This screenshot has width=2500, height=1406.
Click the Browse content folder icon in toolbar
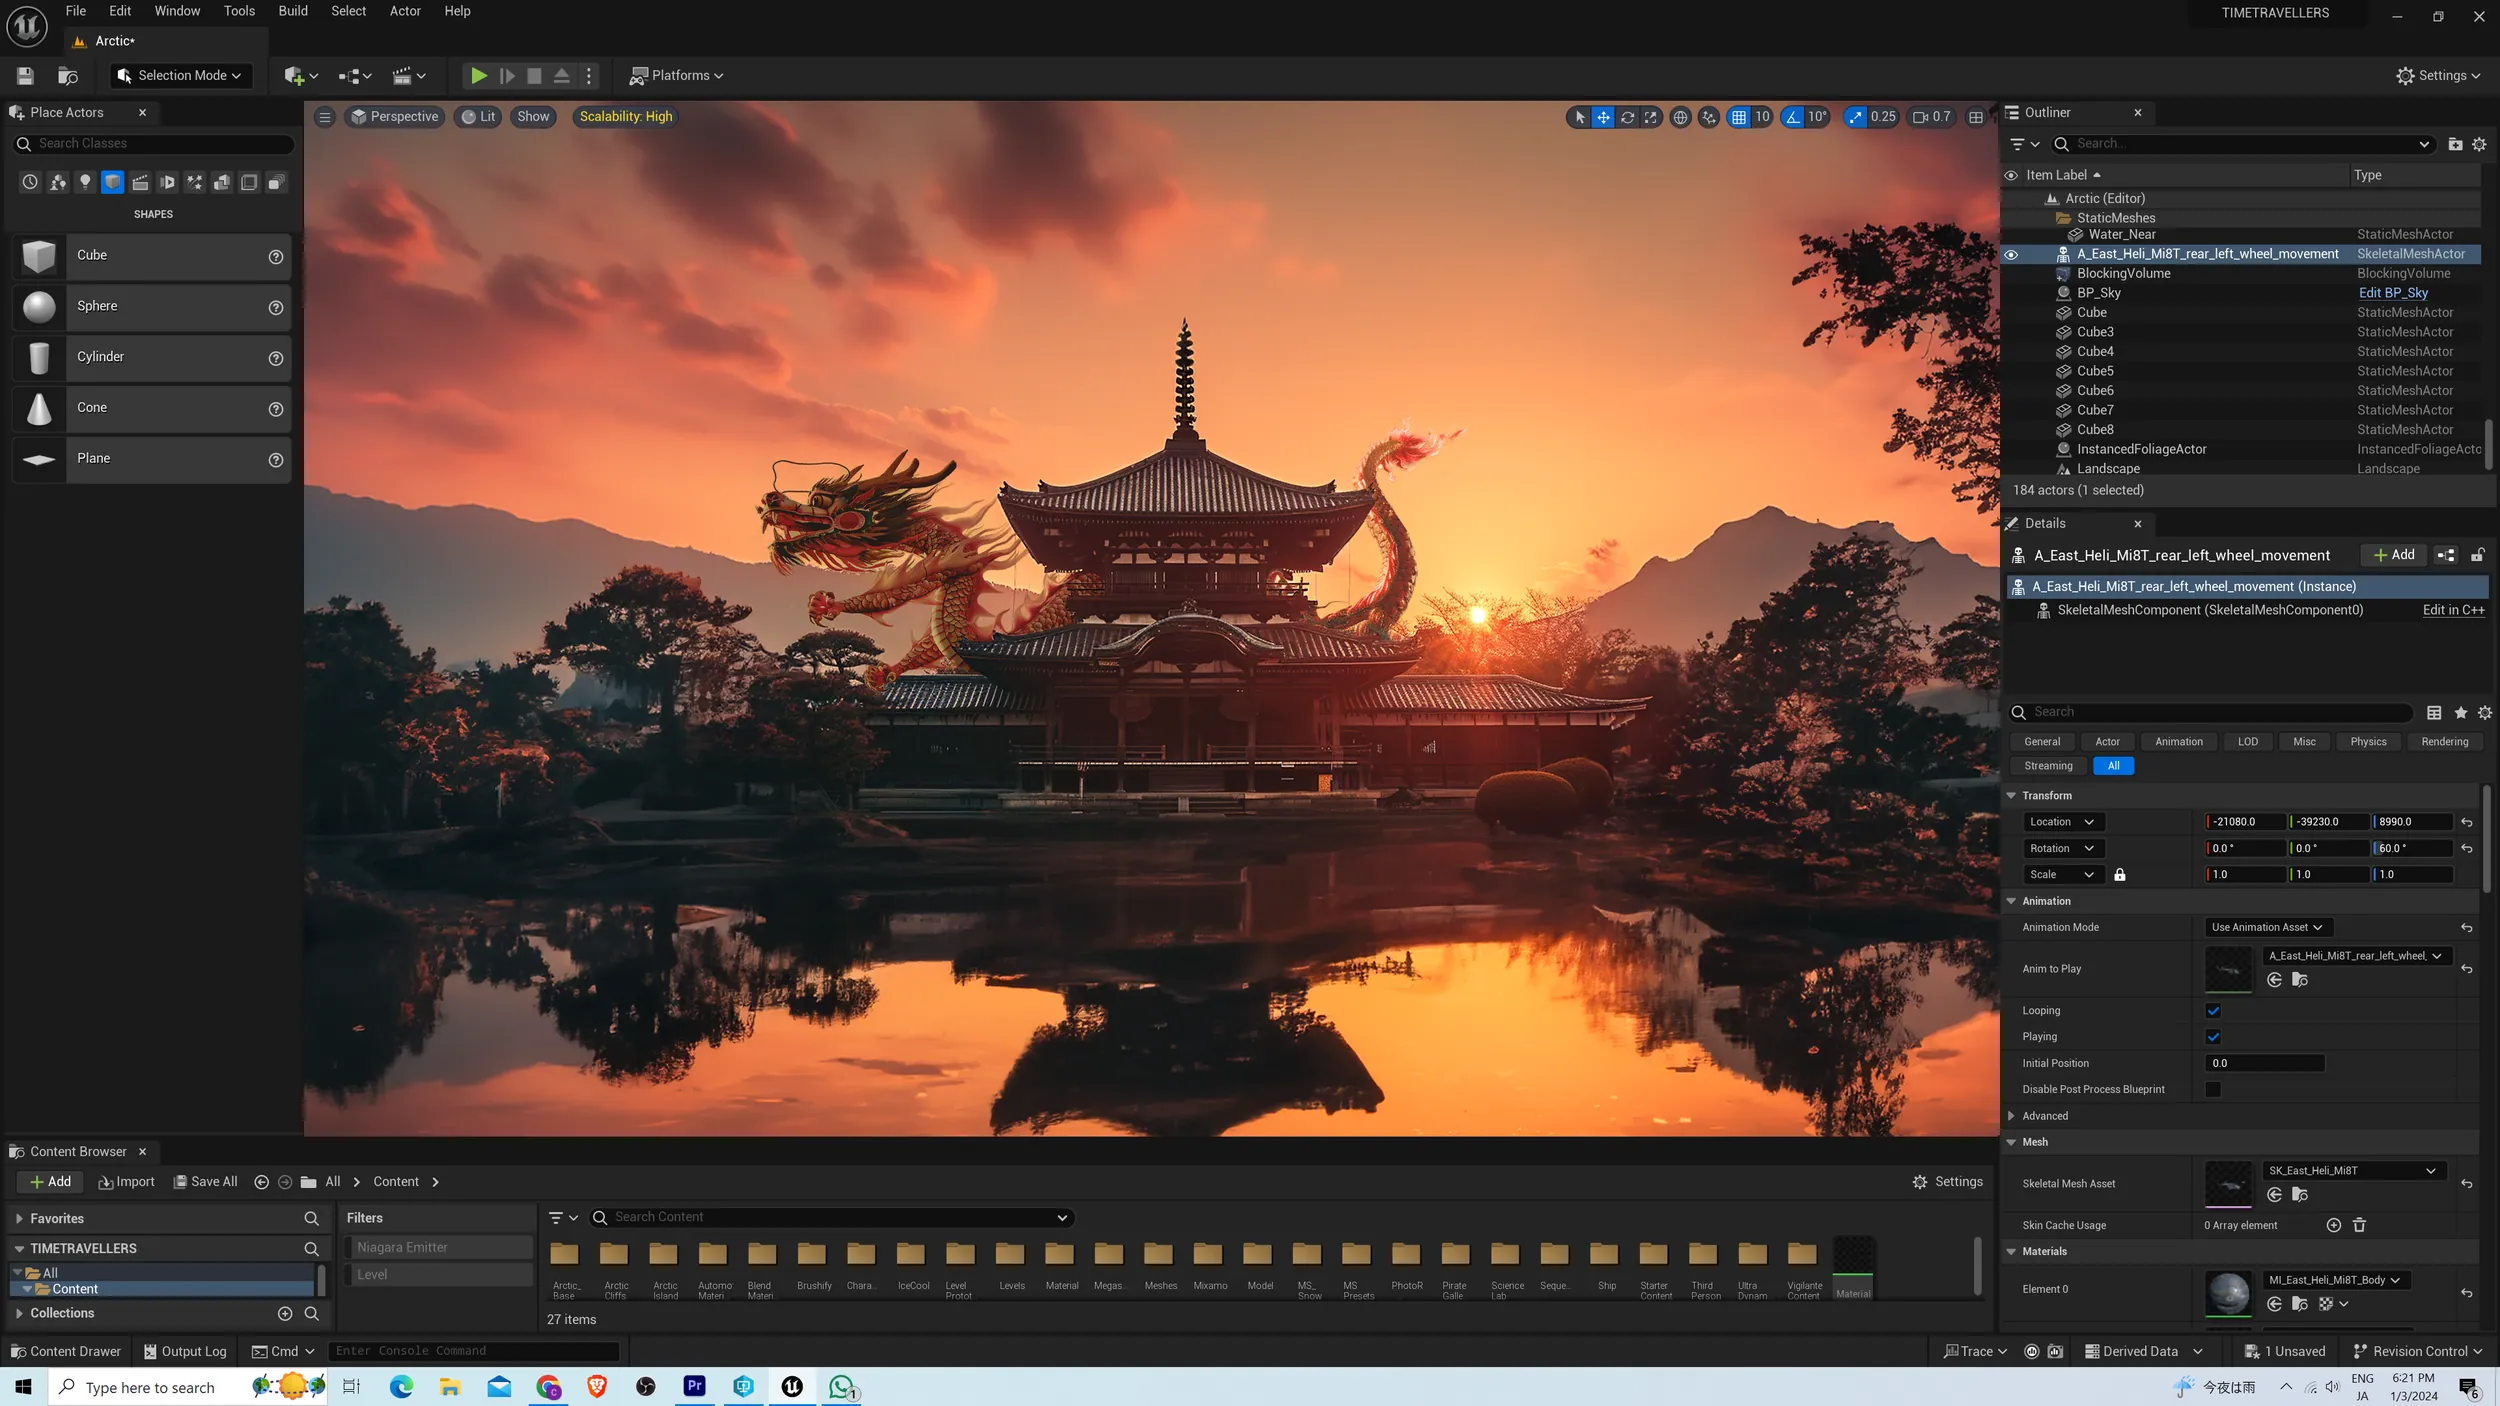click(68, 76)
